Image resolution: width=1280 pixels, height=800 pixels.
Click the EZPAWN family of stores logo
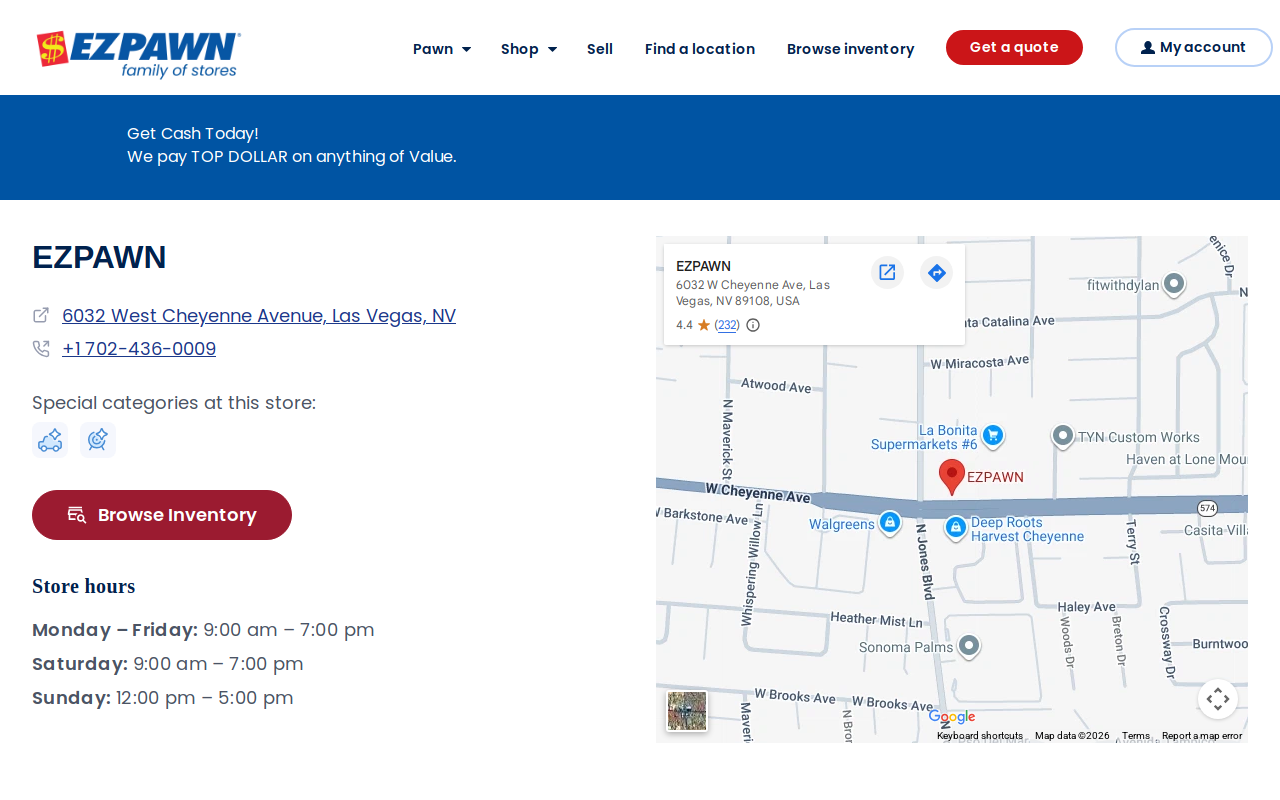[x=139, y=54]
